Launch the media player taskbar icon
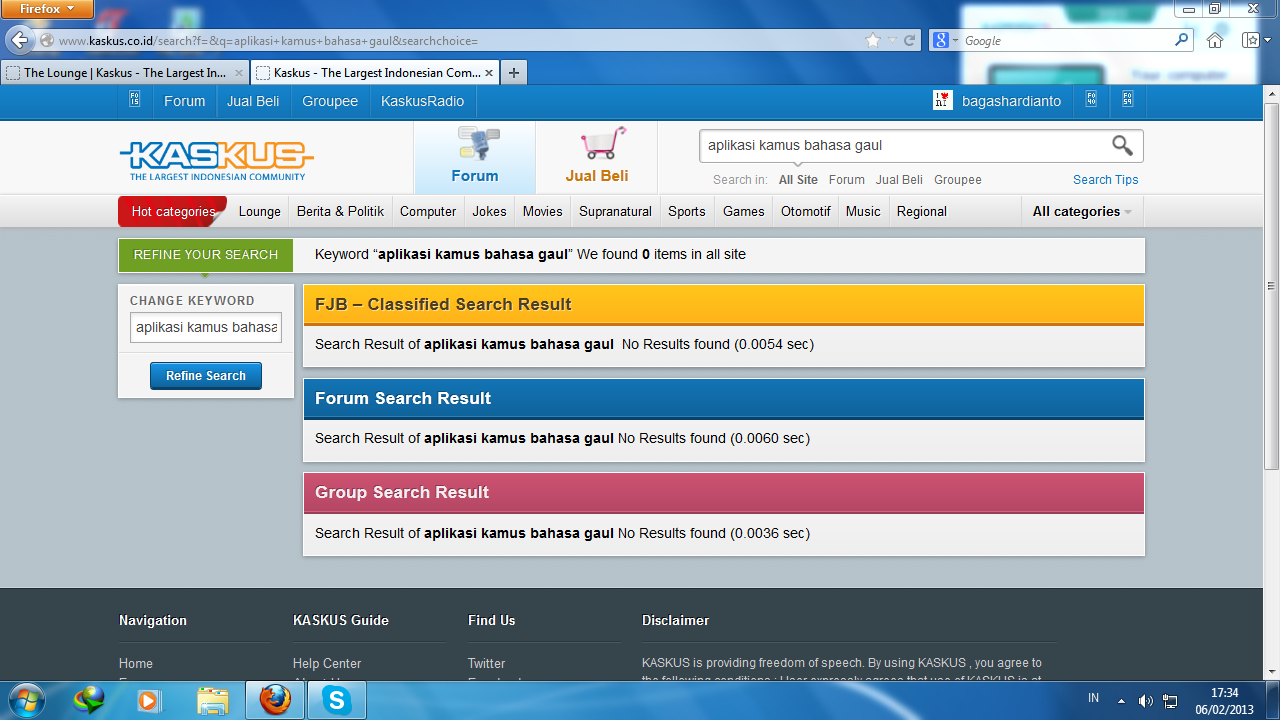Screen dimensions: 1280x720 click(149, 700)
